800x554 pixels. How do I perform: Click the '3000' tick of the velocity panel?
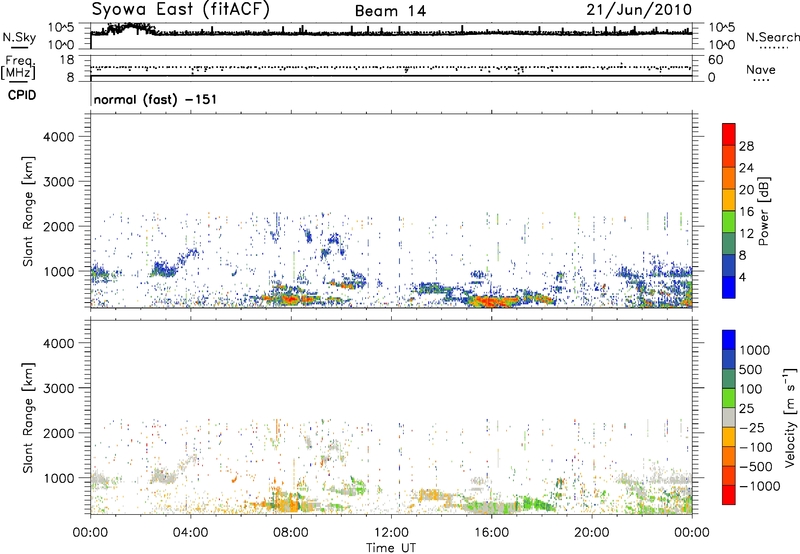[x=58, y=388]
